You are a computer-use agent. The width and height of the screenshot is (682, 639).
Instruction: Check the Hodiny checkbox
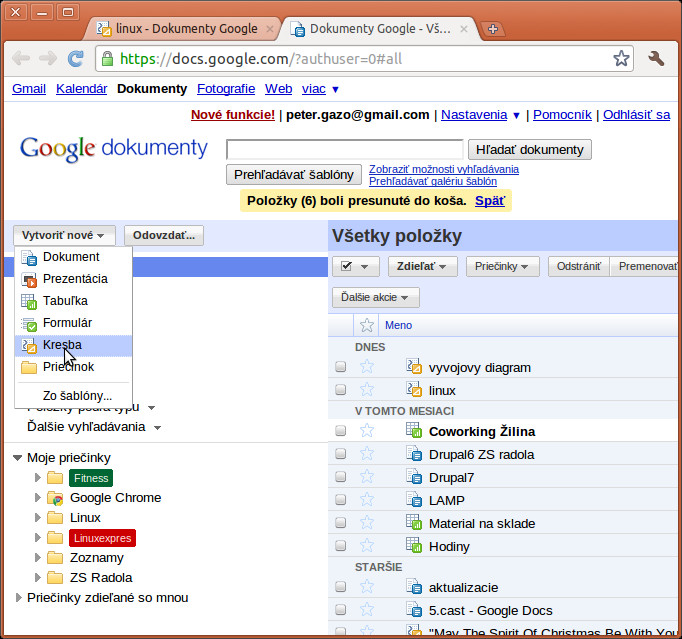(341, 545)
